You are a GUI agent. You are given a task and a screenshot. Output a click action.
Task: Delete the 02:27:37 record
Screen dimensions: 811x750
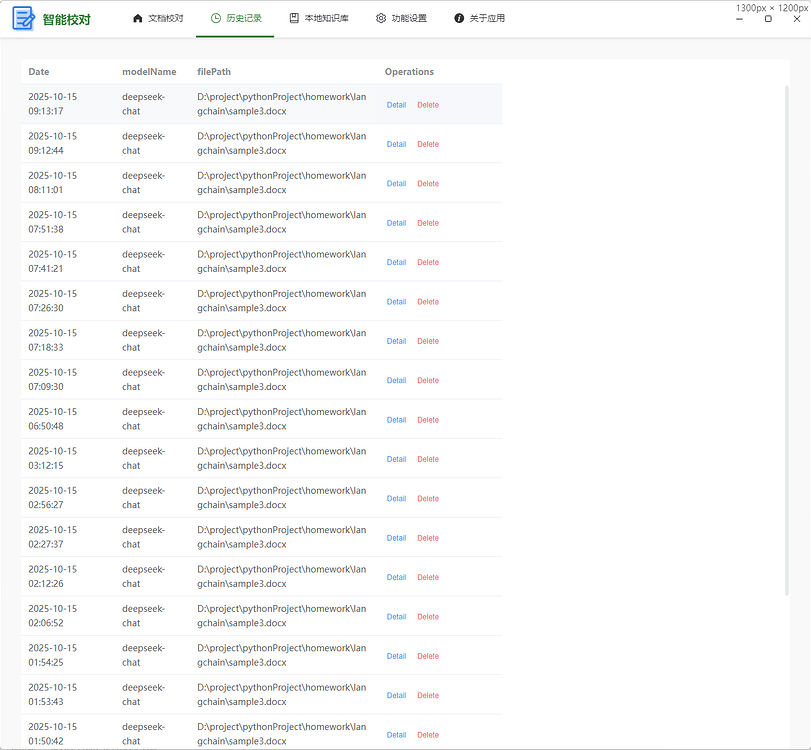[x=428, y=538]
